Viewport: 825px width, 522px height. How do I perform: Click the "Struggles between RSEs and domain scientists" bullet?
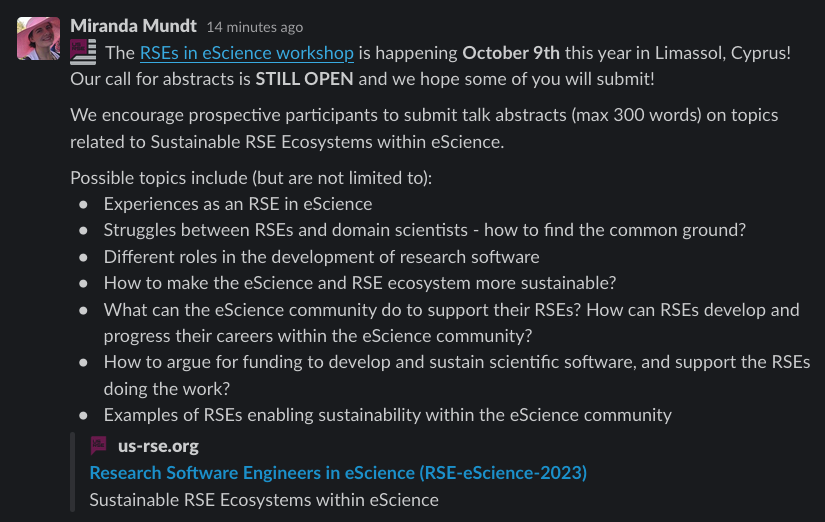pos(424,230)
